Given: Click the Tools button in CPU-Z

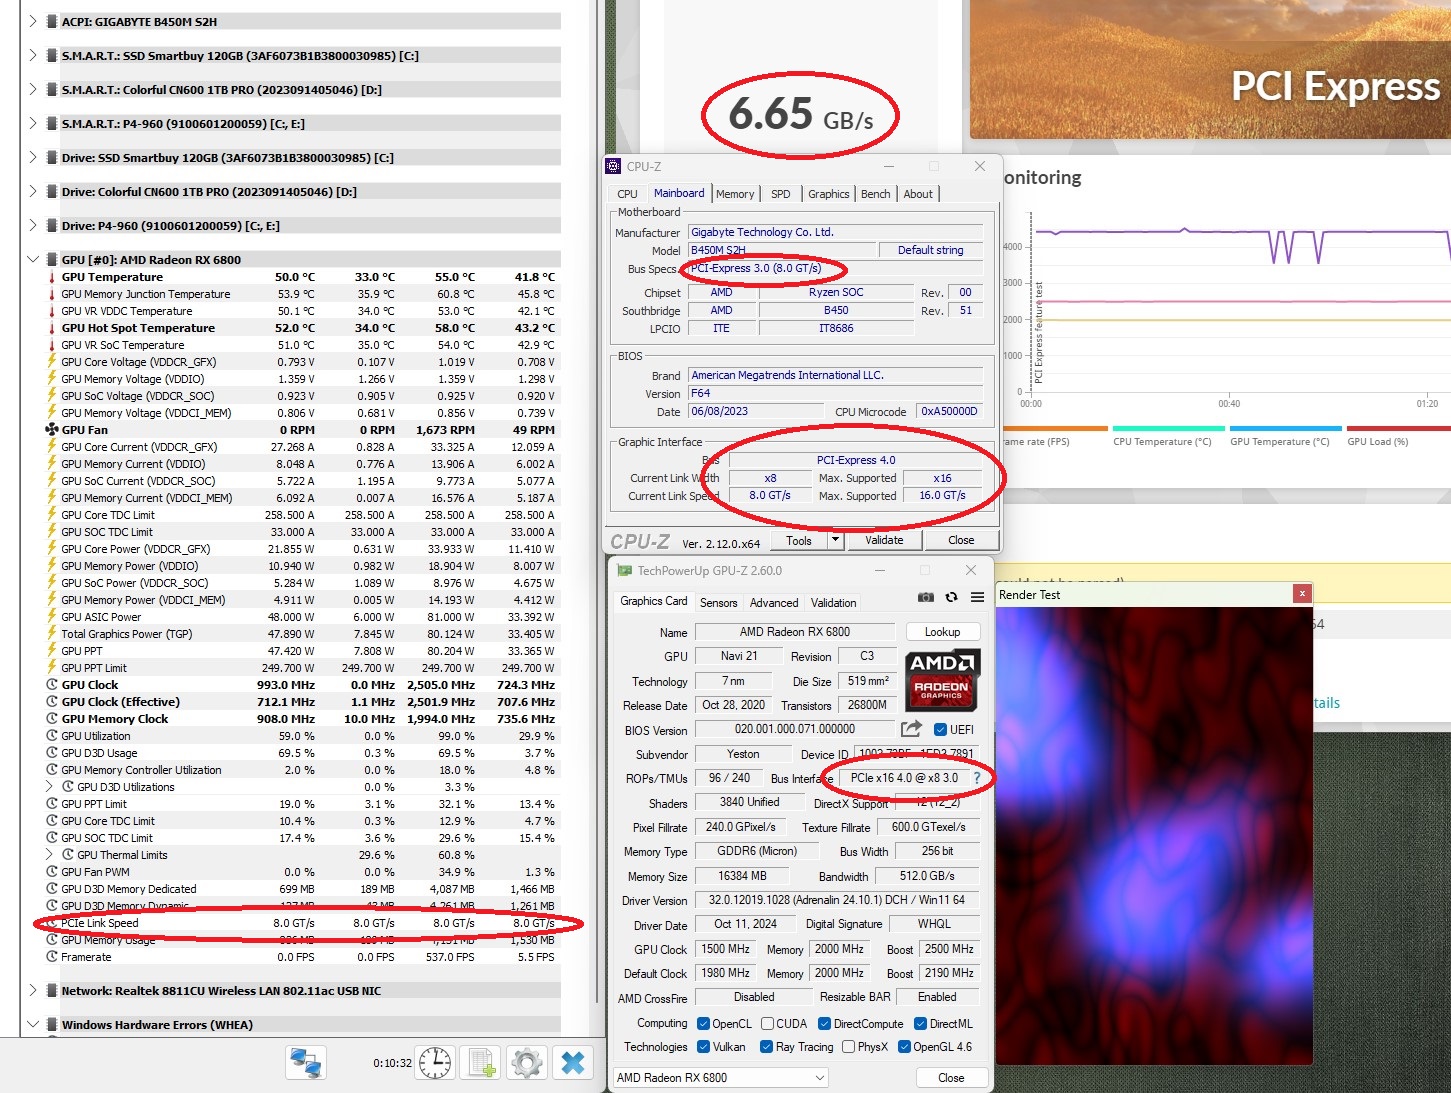Looking at the screenshot, I should 799,540.
